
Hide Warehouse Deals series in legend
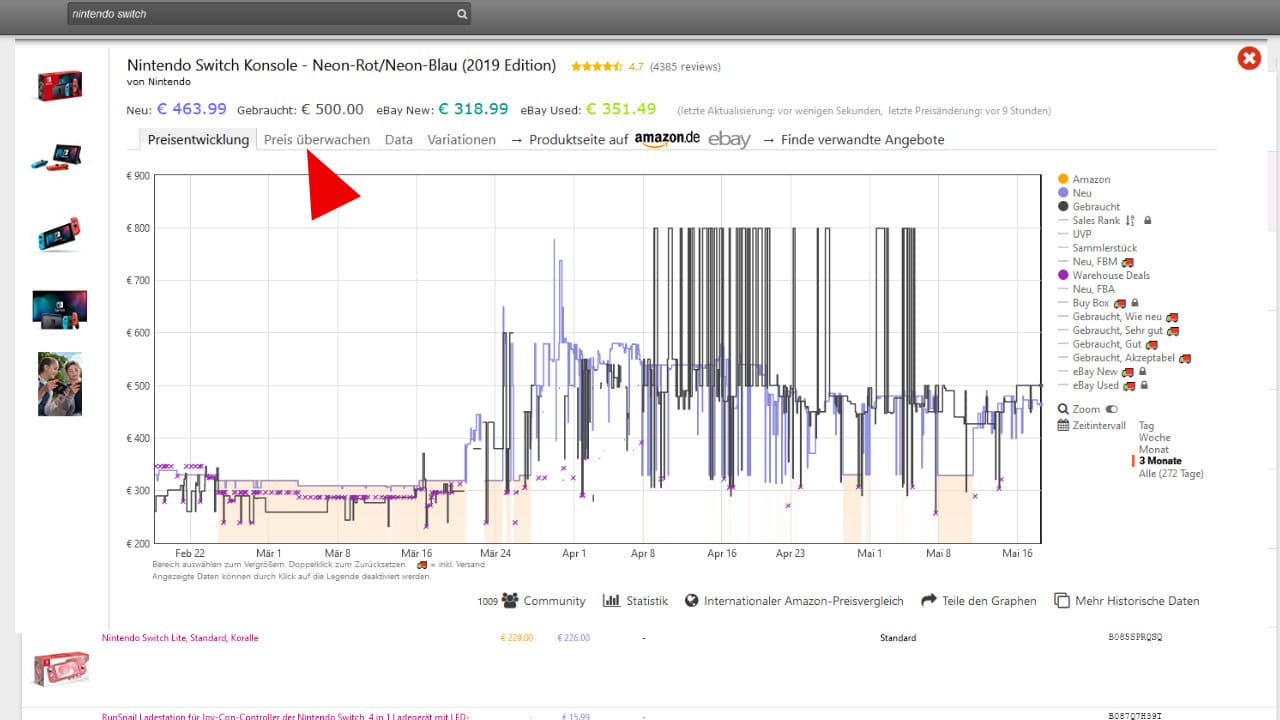coord(1063,275)
